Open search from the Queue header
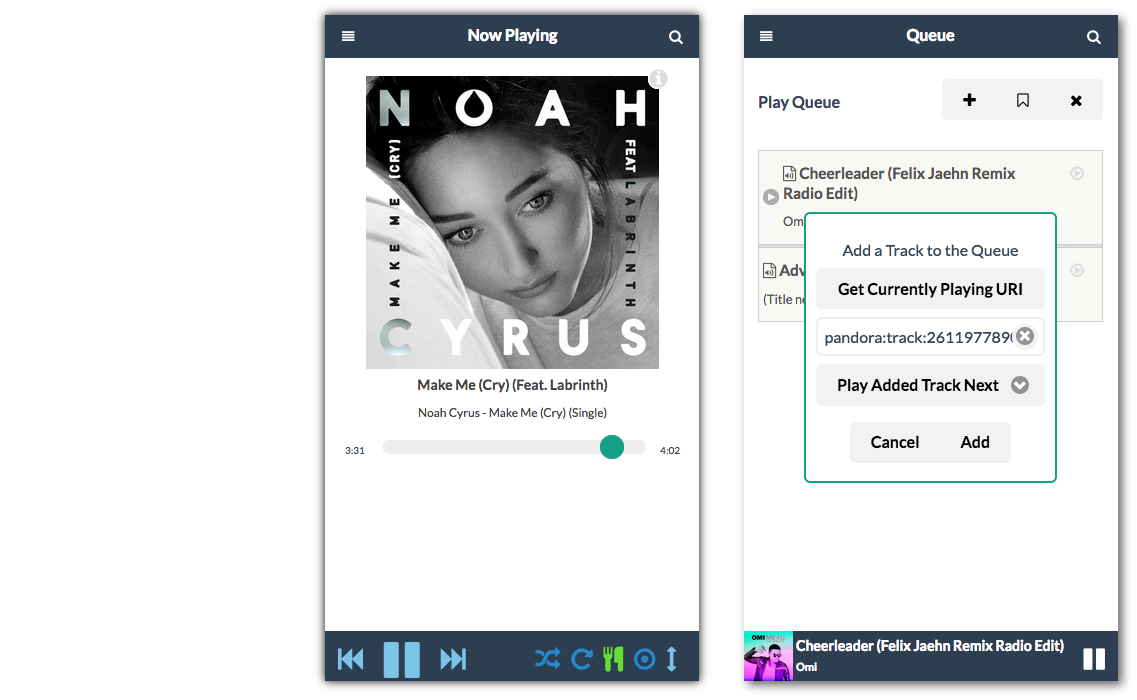 tap(1094, 37)
